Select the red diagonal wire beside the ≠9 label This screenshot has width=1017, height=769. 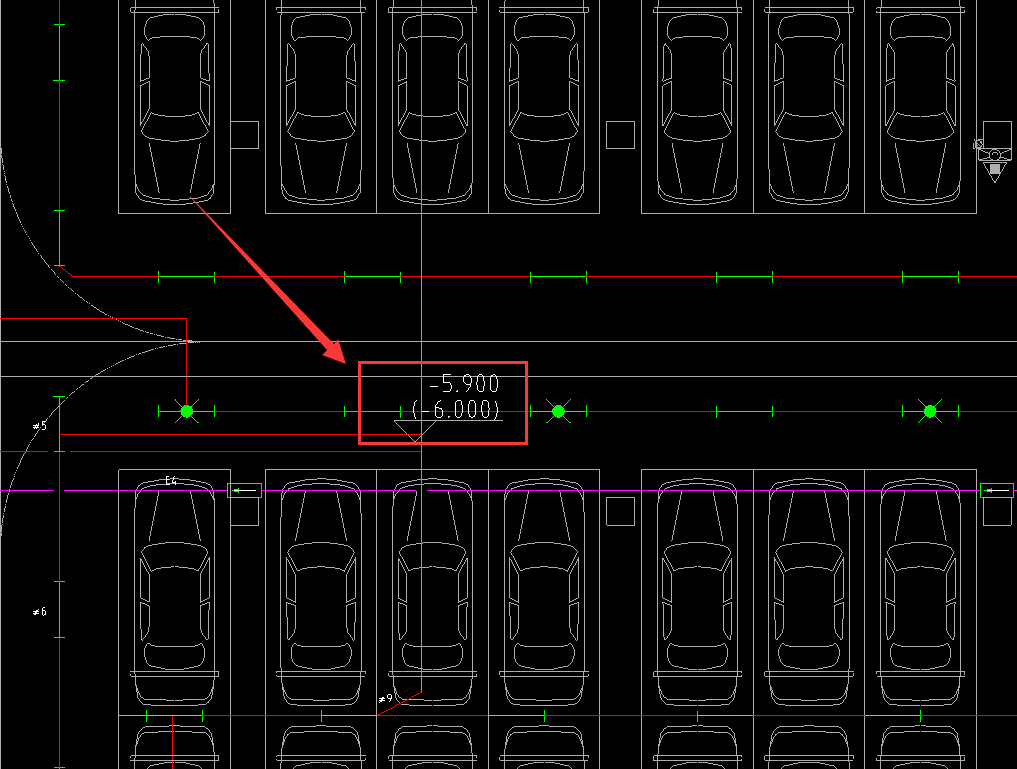point(400,704)
